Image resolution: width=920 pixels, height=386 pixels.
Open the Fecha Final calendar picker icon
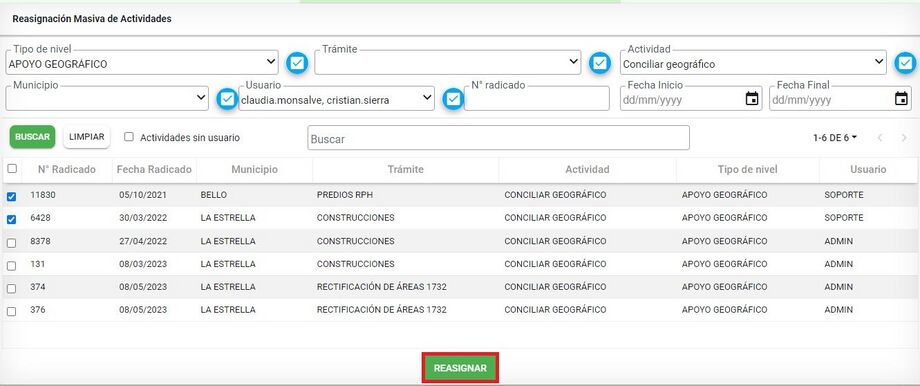(901, 99)
